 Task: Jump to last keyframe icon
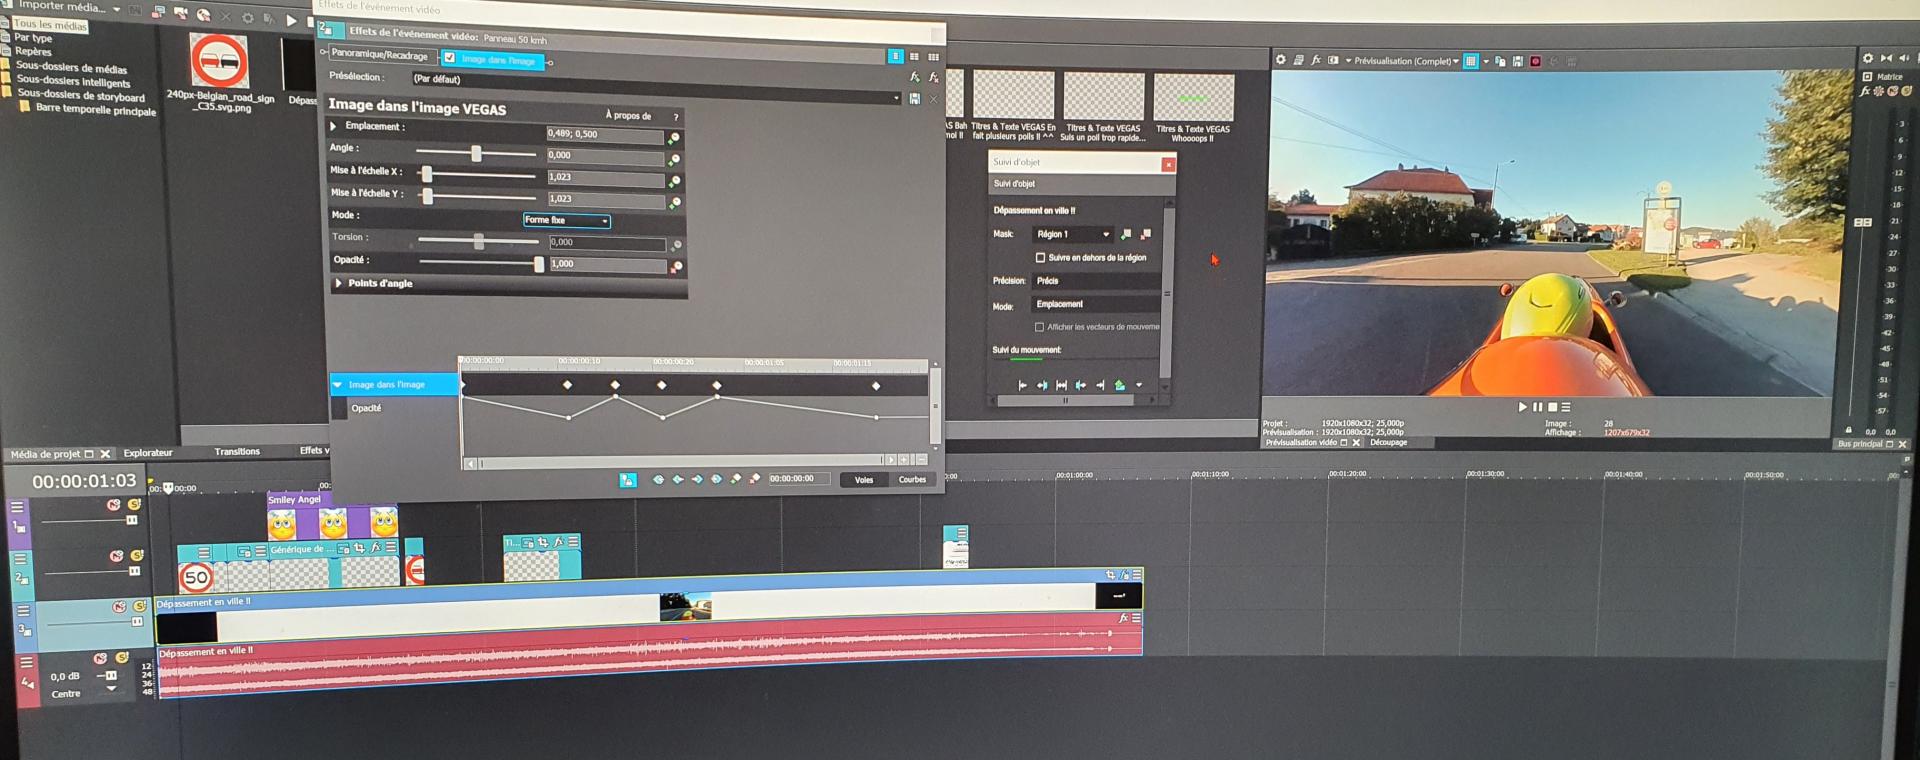716,479
